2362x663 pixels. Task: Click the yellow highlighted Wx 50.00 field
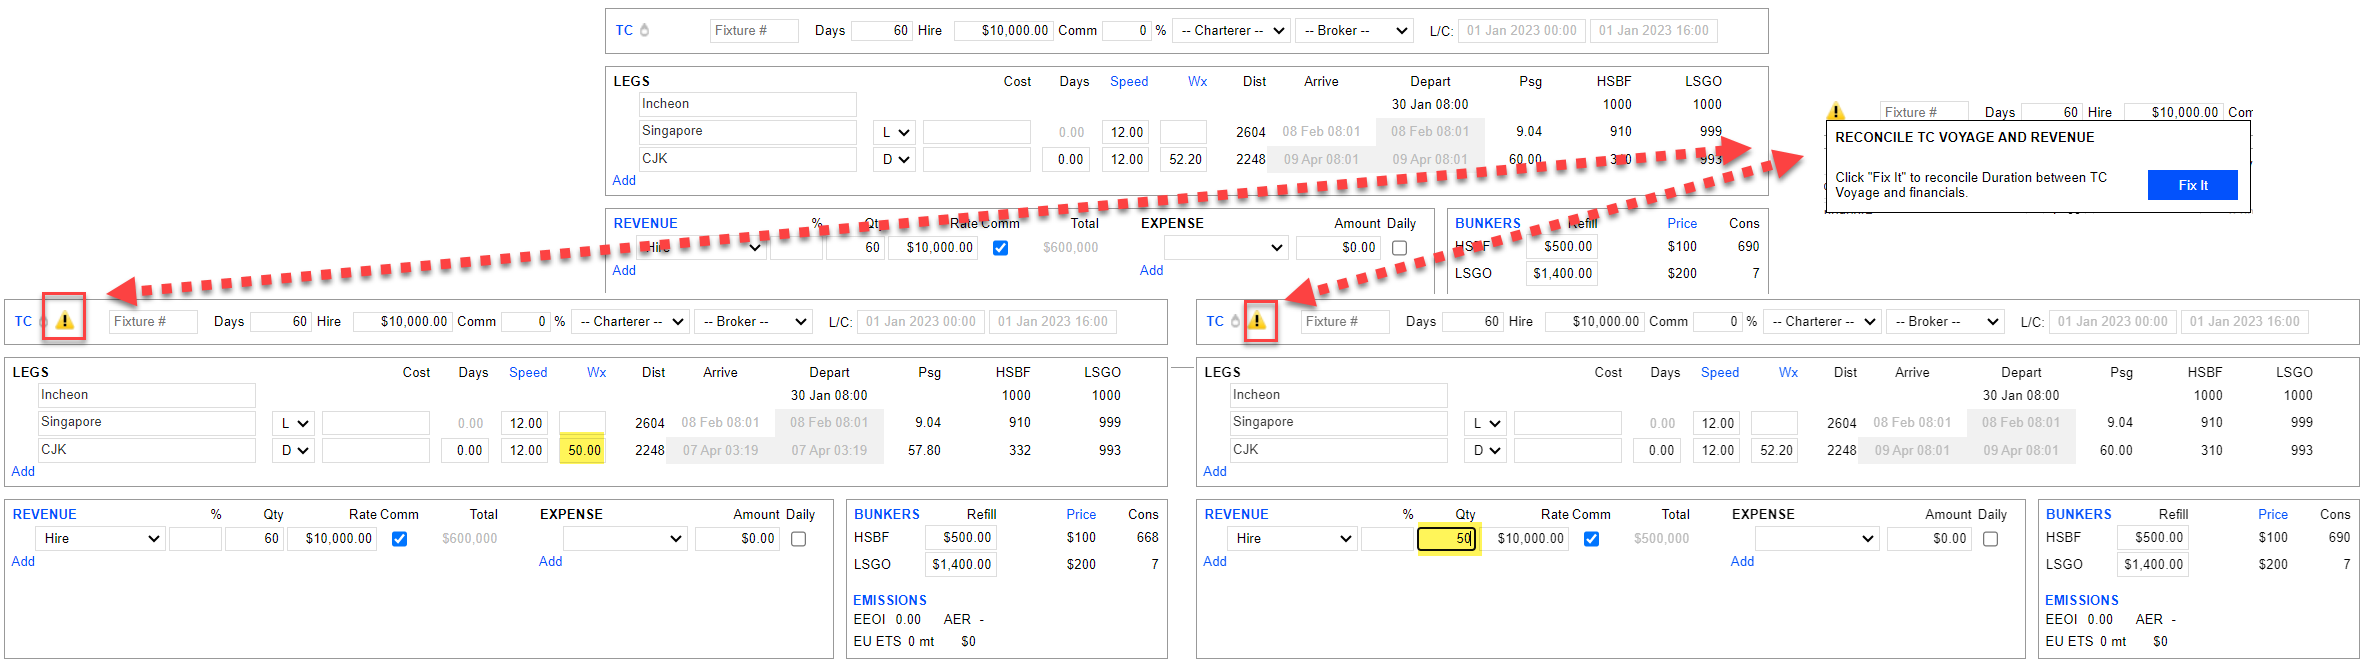[x=583, y=451]
